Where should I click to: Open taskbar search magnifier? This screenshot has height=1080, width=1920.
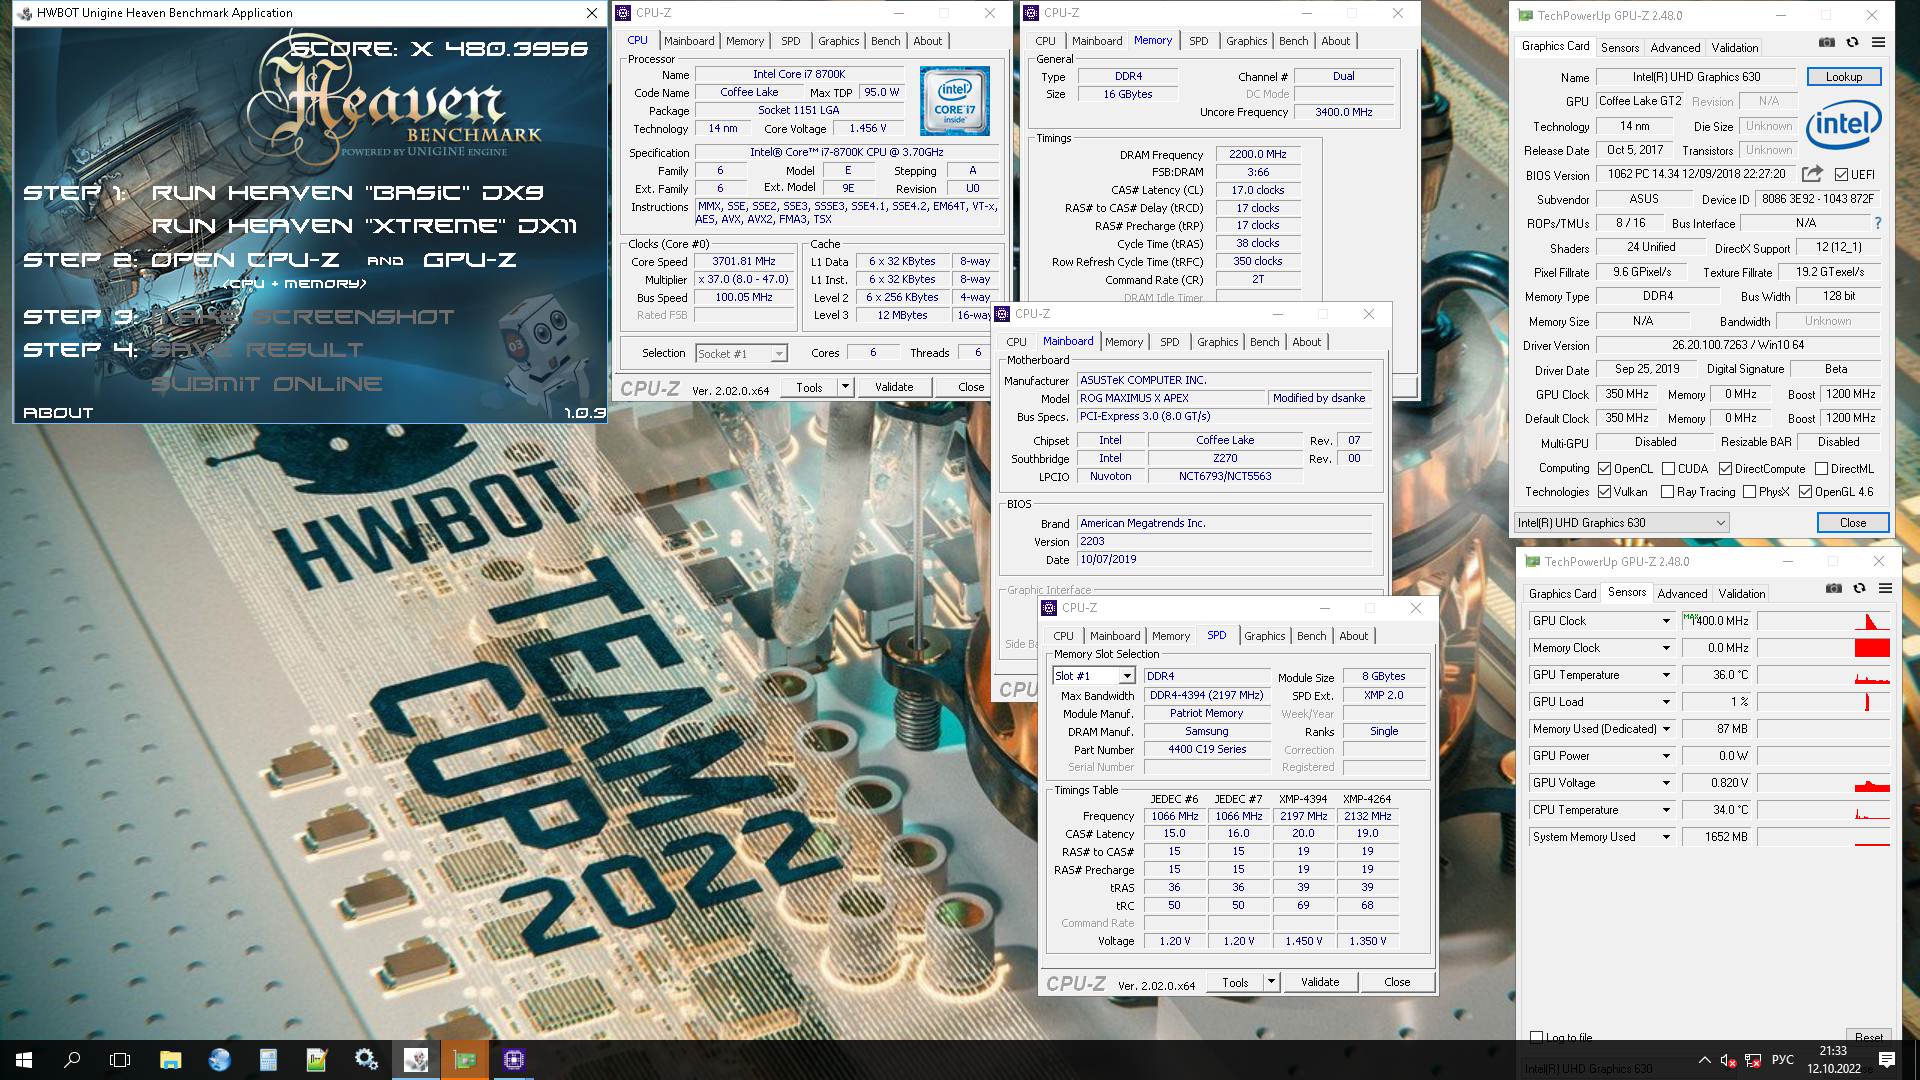72,1060
